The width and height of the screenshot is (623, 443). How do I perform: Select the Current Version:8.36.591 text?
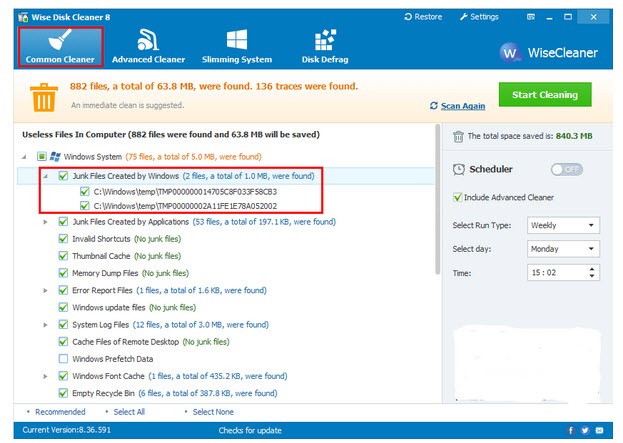point(66,430)
